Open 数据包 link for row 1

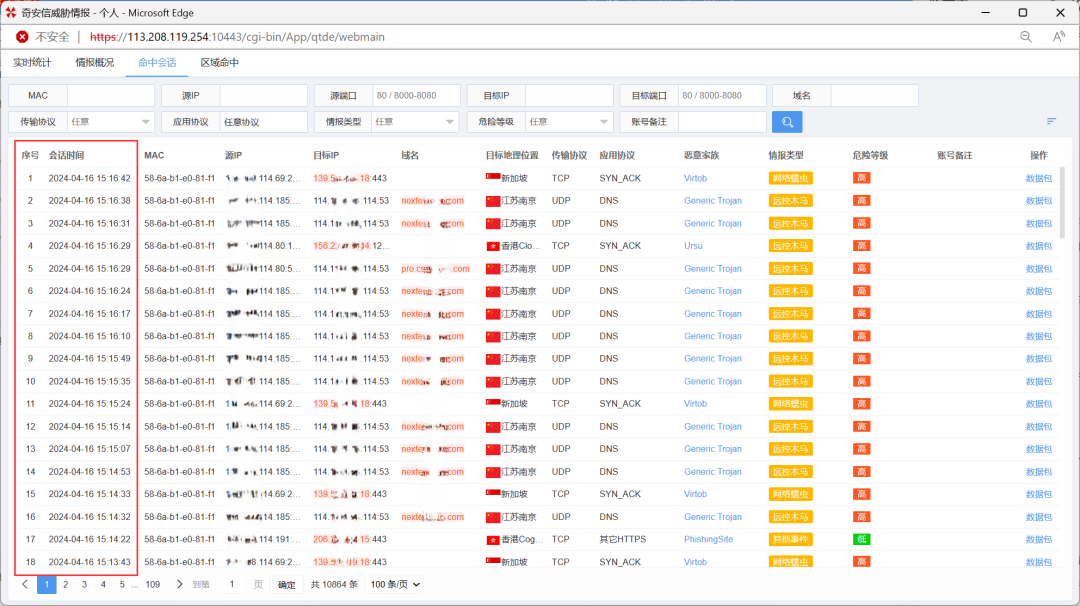(x=1039, y=178)
